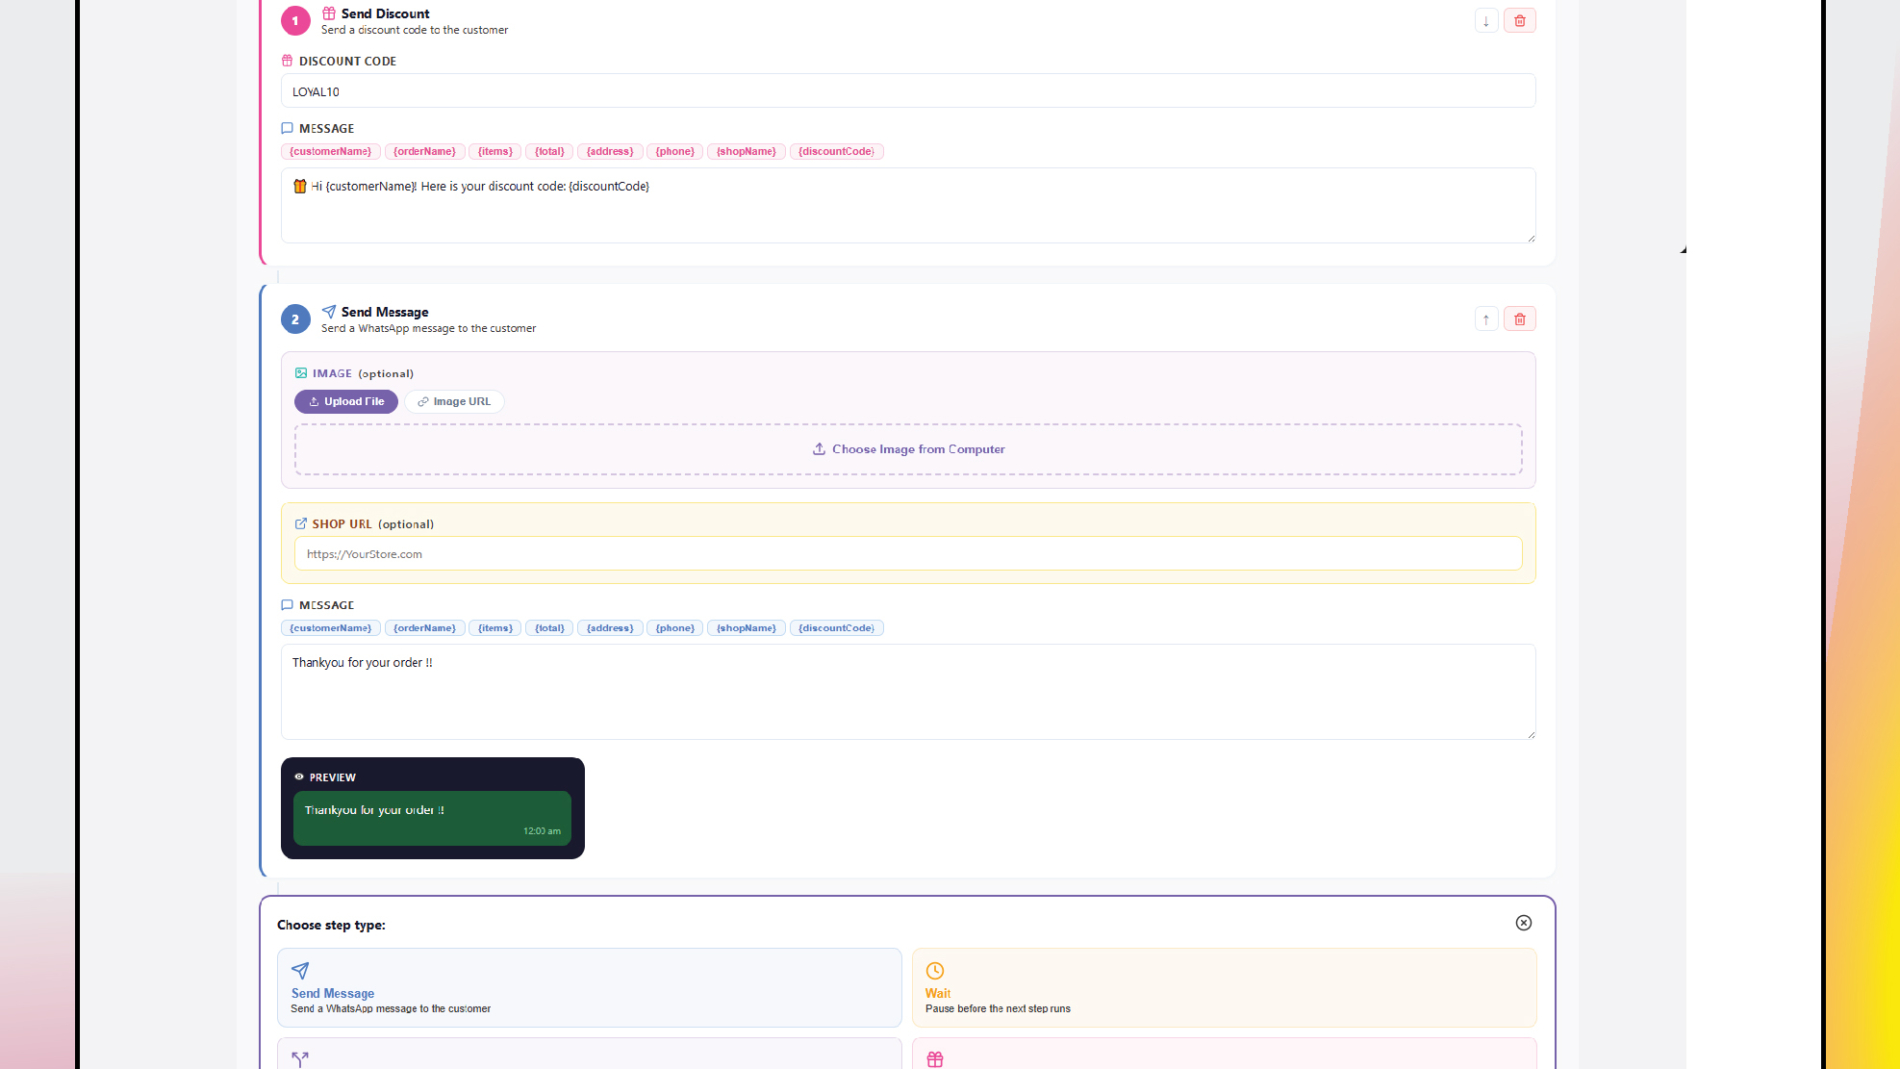Click the Thankyou for your order message box
1900x1069 pixels.
click(908, 692)
